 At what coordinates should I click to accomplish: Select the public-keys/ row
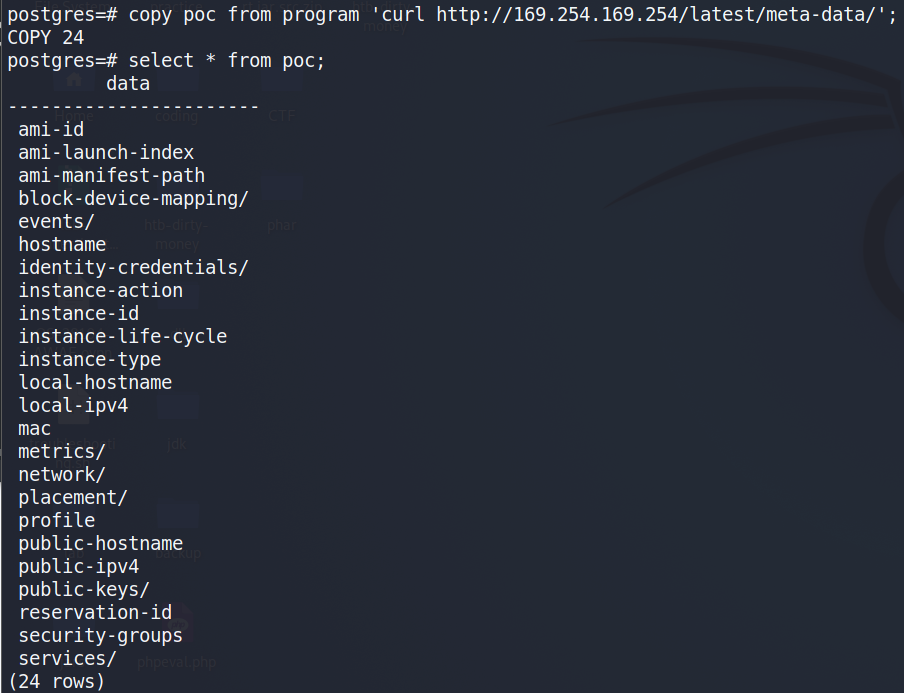tap(84, 590)
